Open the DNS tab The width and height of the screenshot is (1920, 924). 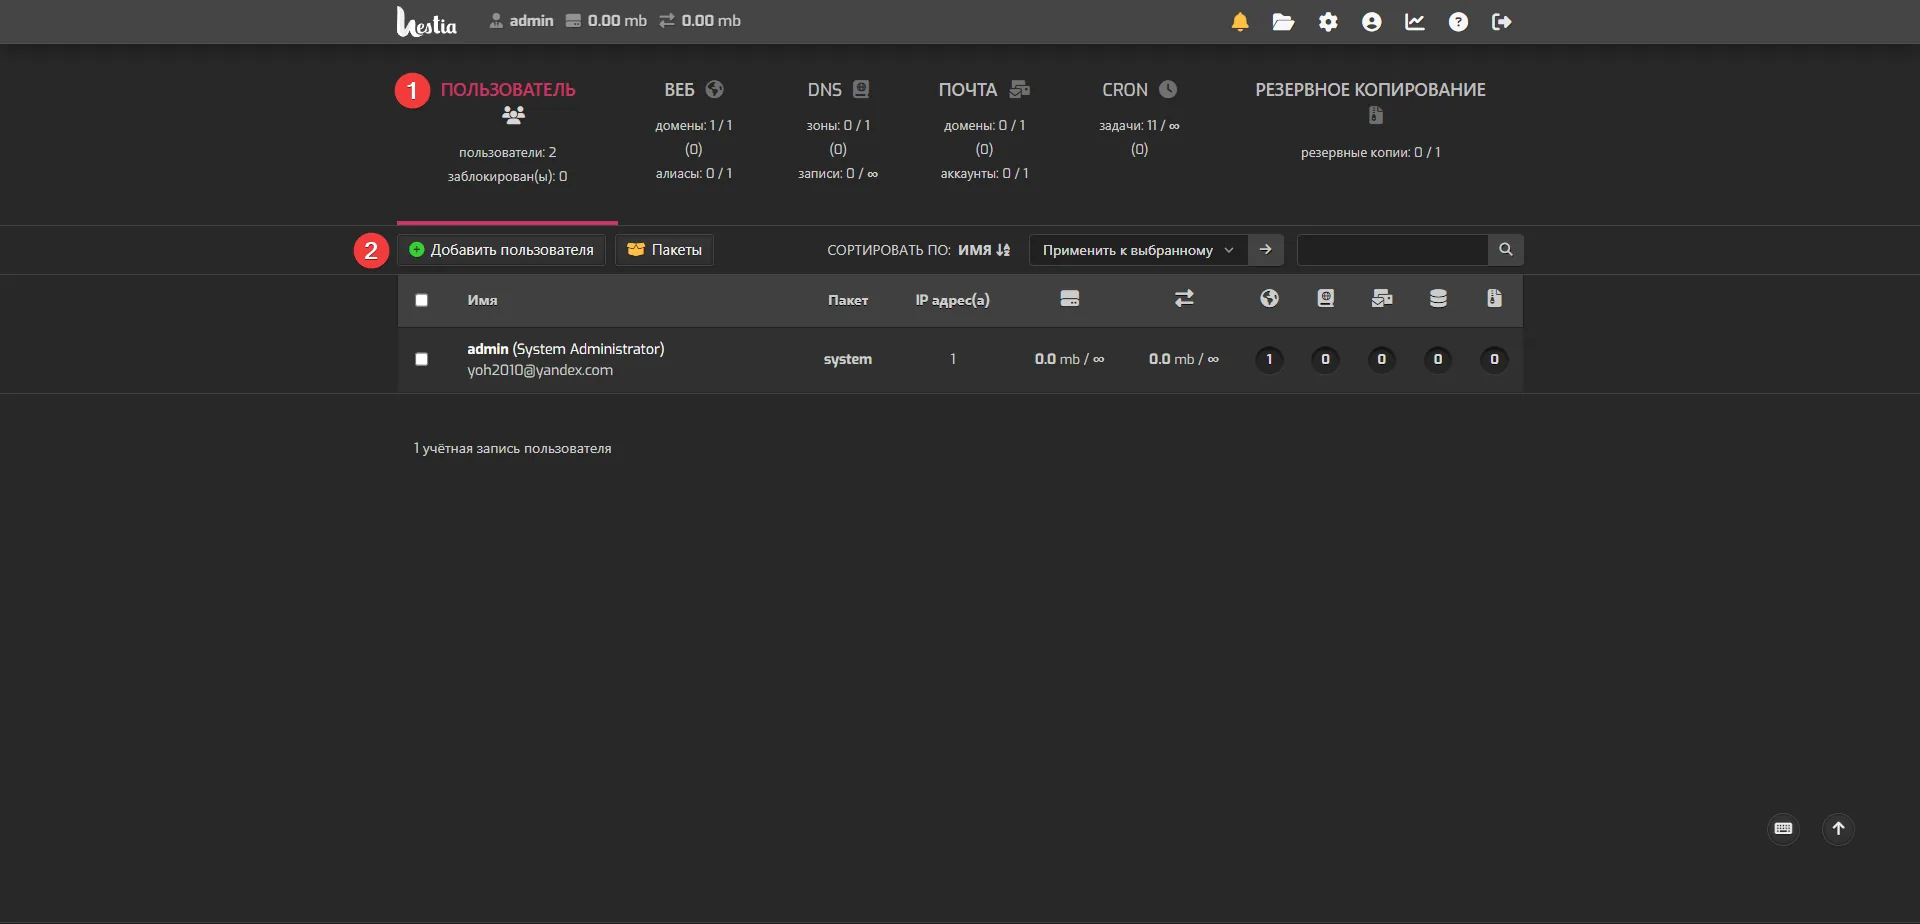(x=837, y=90)
